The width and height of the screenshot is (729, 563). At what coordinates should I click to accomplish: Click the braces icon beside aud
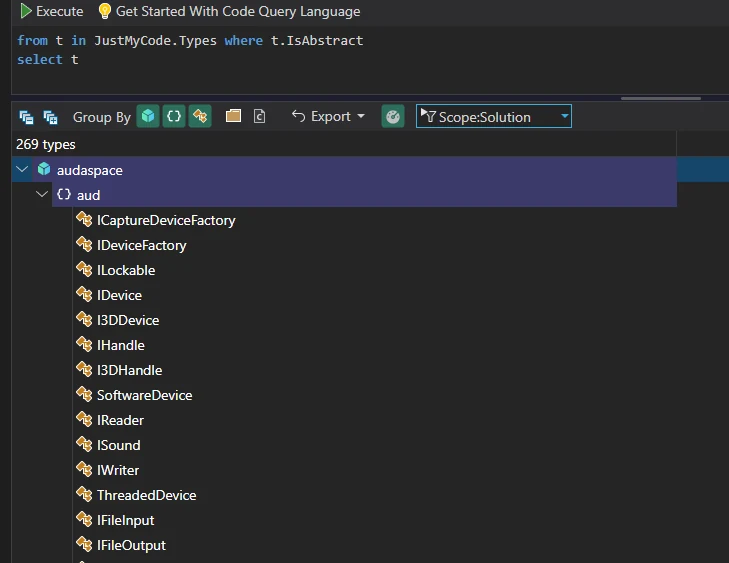click(64, 194)
